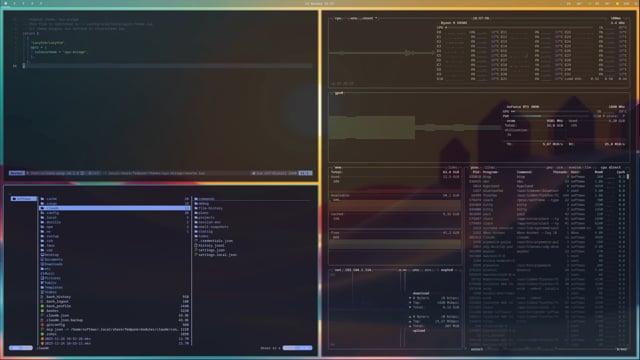Screen dimensions: 640x360
Task: Click the .gitconfig file icon
Action: 42,325
